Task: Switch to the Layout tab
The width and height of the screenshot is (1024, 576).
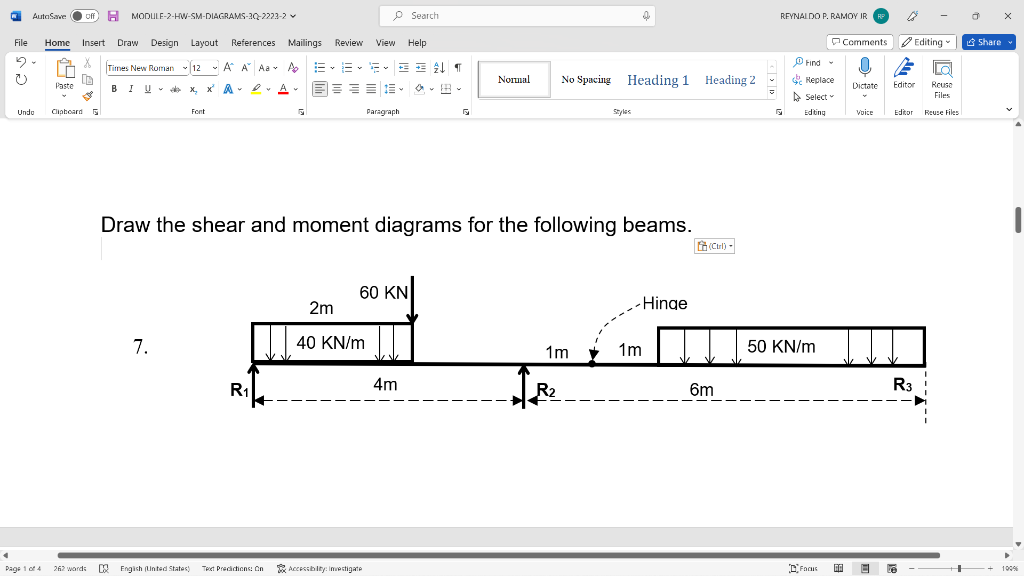Action: coord(204,42)
